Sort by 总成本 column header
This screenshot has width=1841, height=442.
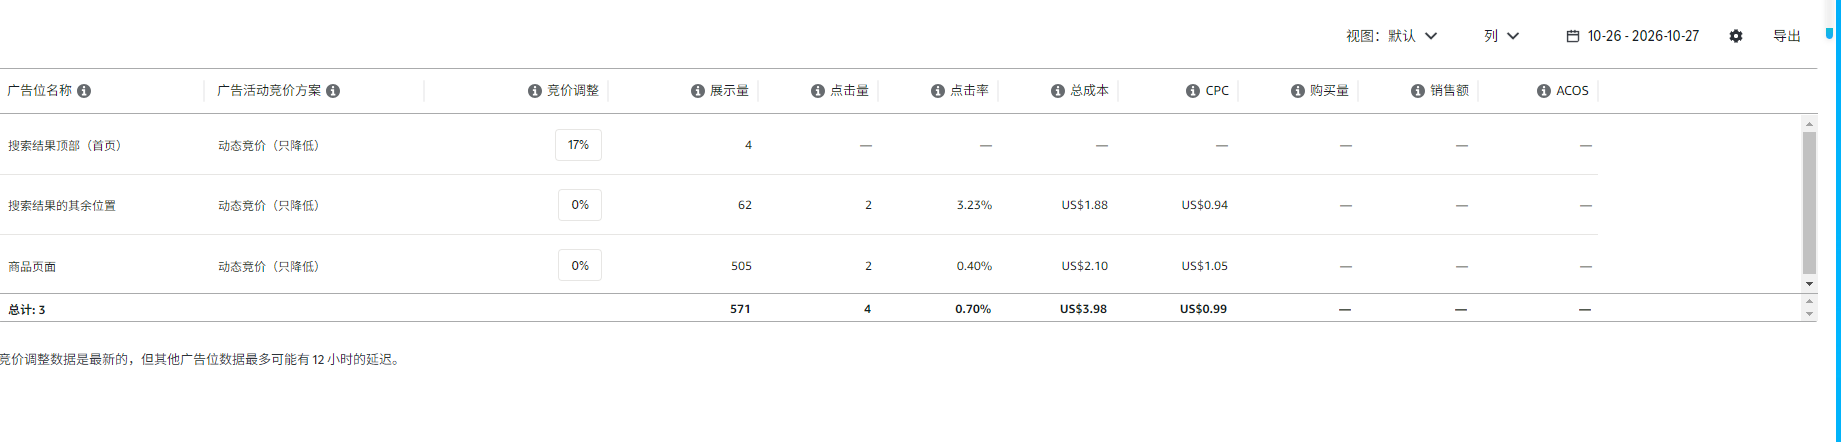[x=1089, y=91]
